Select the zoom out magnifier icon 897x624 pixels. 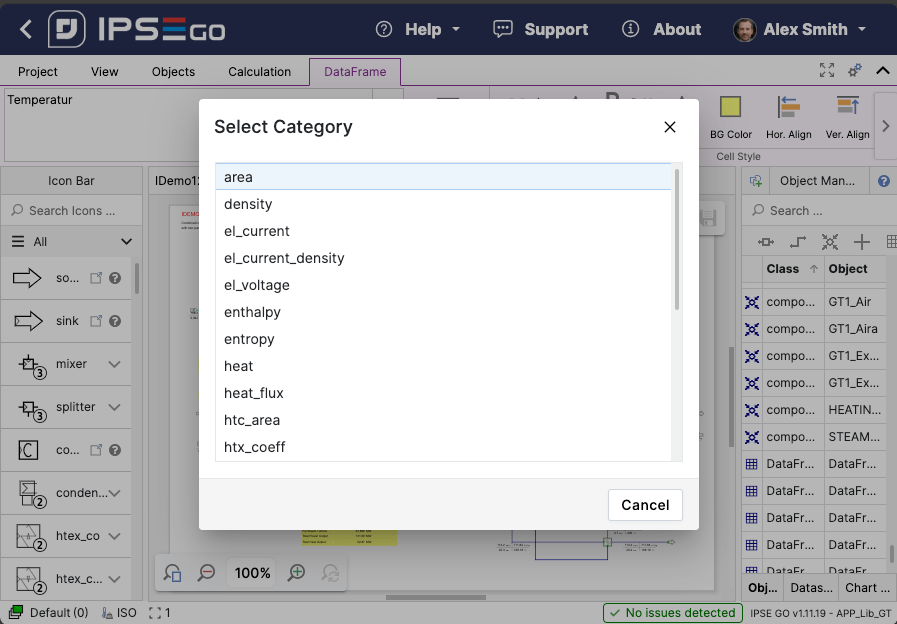[207, 572]
